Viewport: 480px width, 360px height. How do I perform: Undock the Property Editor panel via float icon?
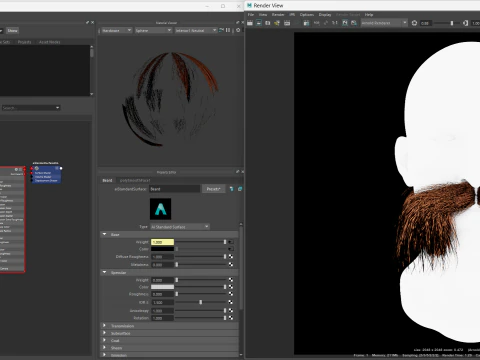(x=237, y=172)
